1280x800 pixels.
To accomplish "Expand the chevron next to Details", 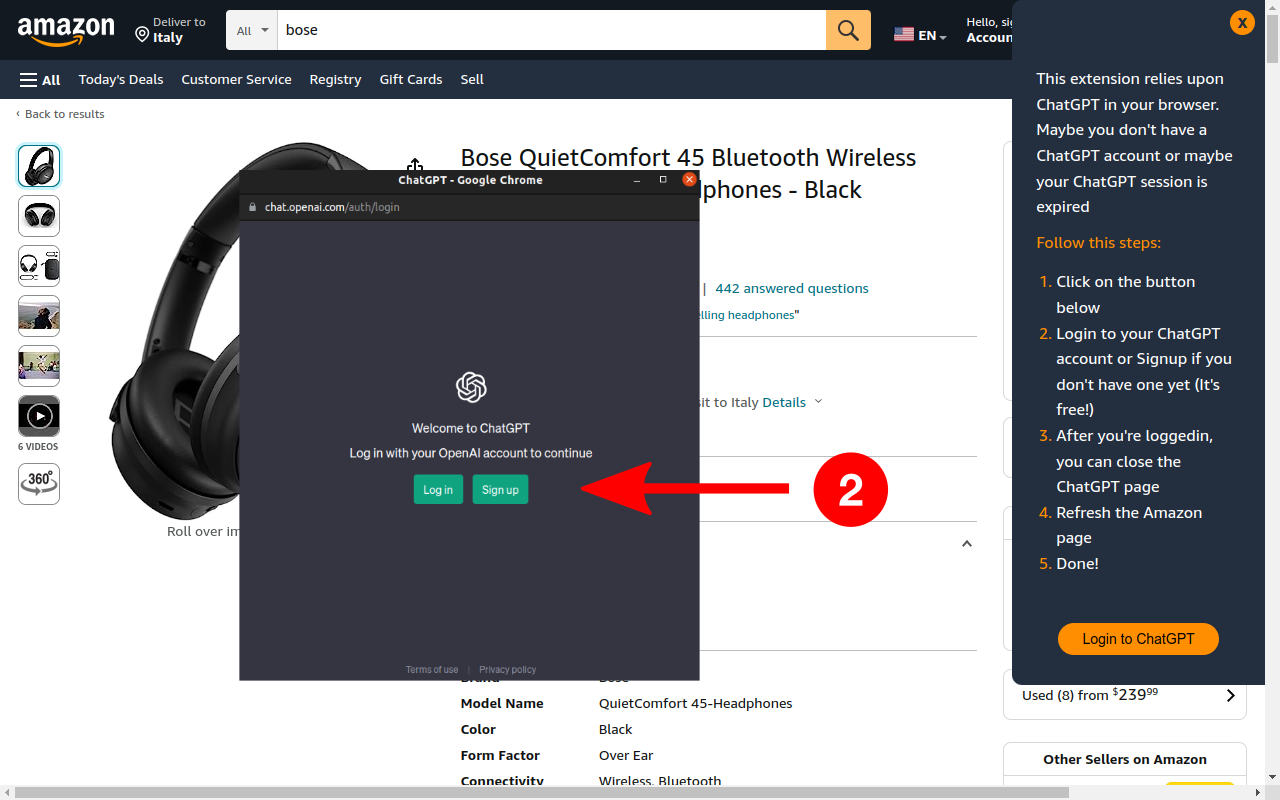I will (818, 402).
